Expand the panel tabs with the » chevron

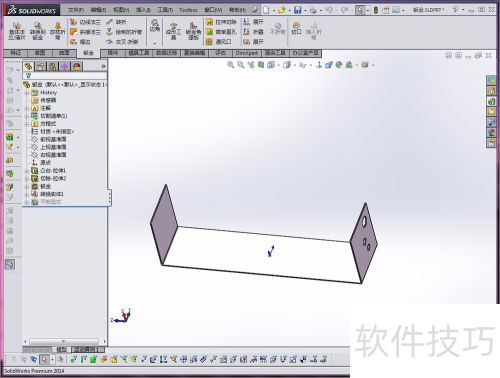pos(103,67)
